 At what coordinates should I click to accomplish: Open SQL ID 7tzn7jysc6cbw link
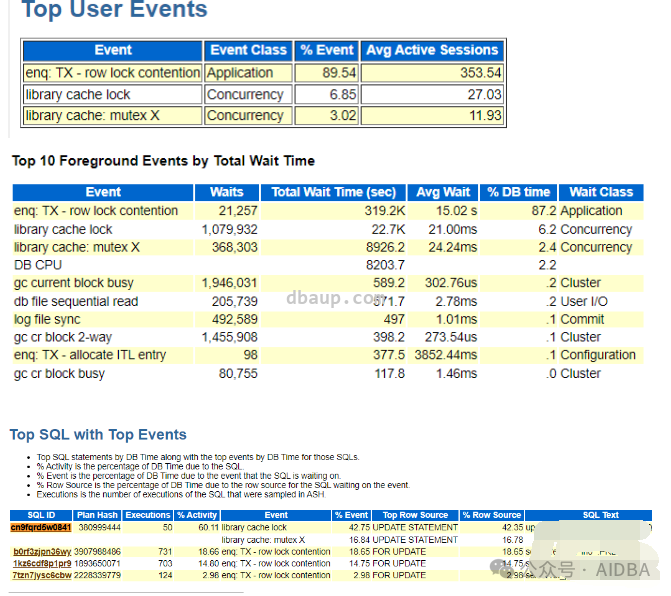point(42,575)
